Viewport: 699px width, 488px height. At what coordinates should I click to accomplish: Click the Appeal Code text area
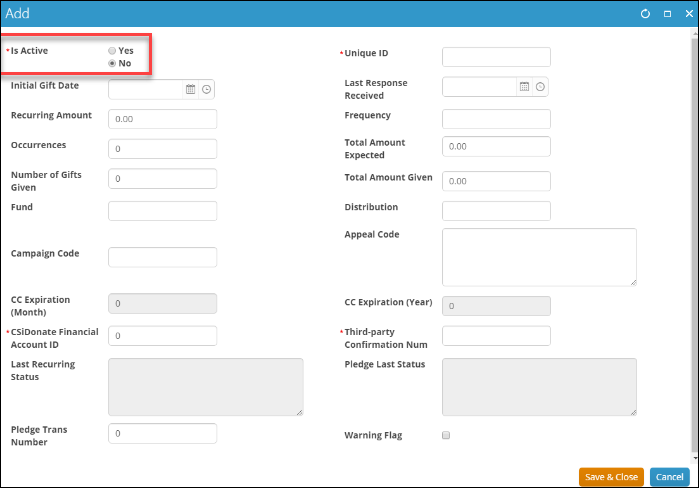click(x=539, y=257)
